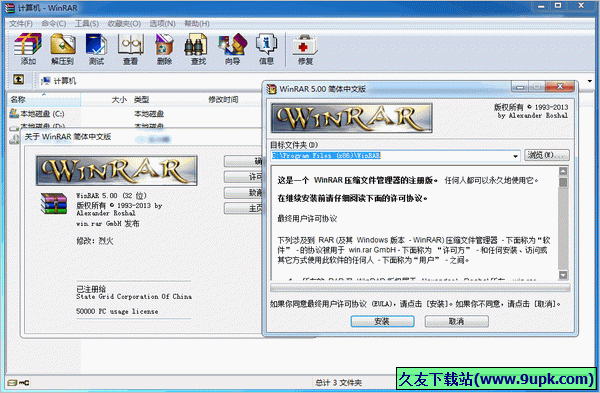Click the View (查看) toolbar icon
600x393 pixels.
click(x=130, y=49)
